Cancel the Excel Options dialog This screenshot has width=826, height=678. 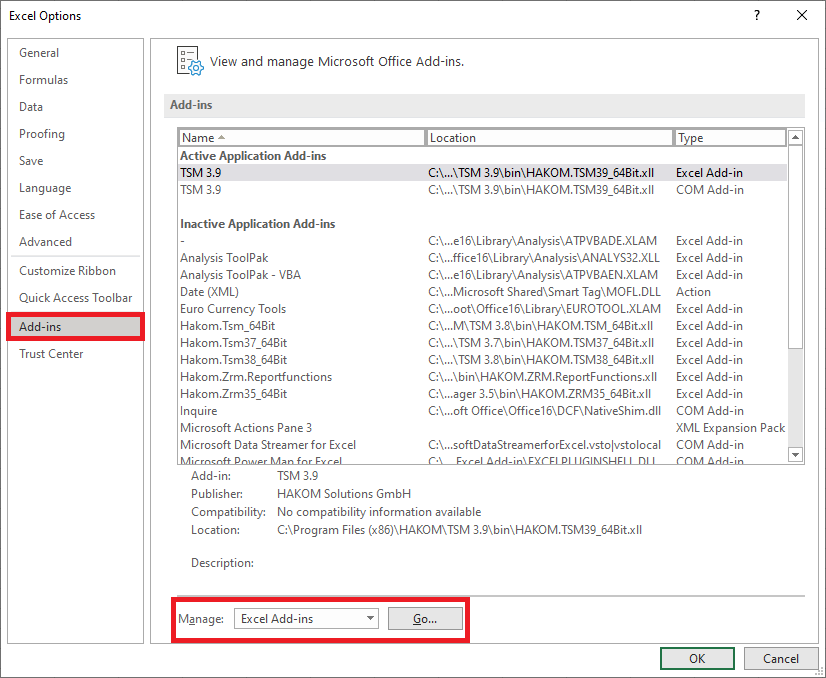pos(781,659)
